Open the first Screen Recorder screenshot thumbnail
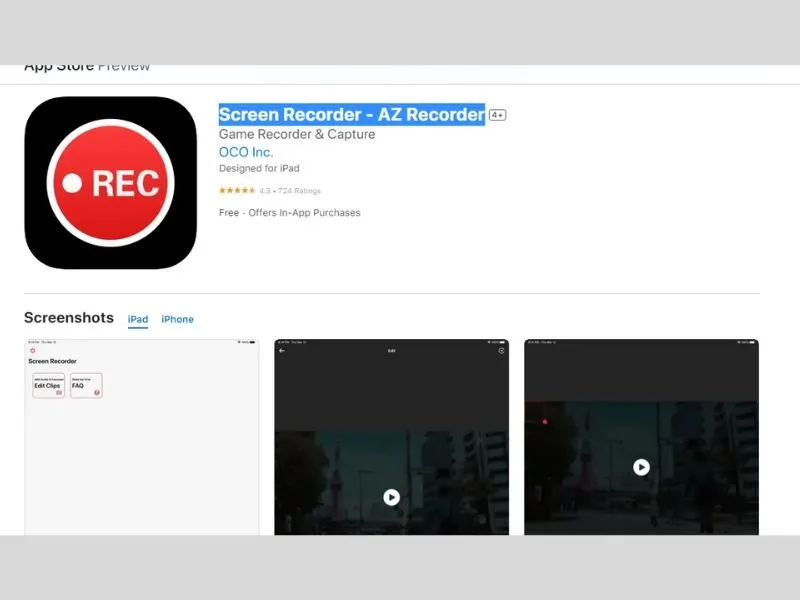The width and height of the screenshot is (800, 600). tap(142, 437)
